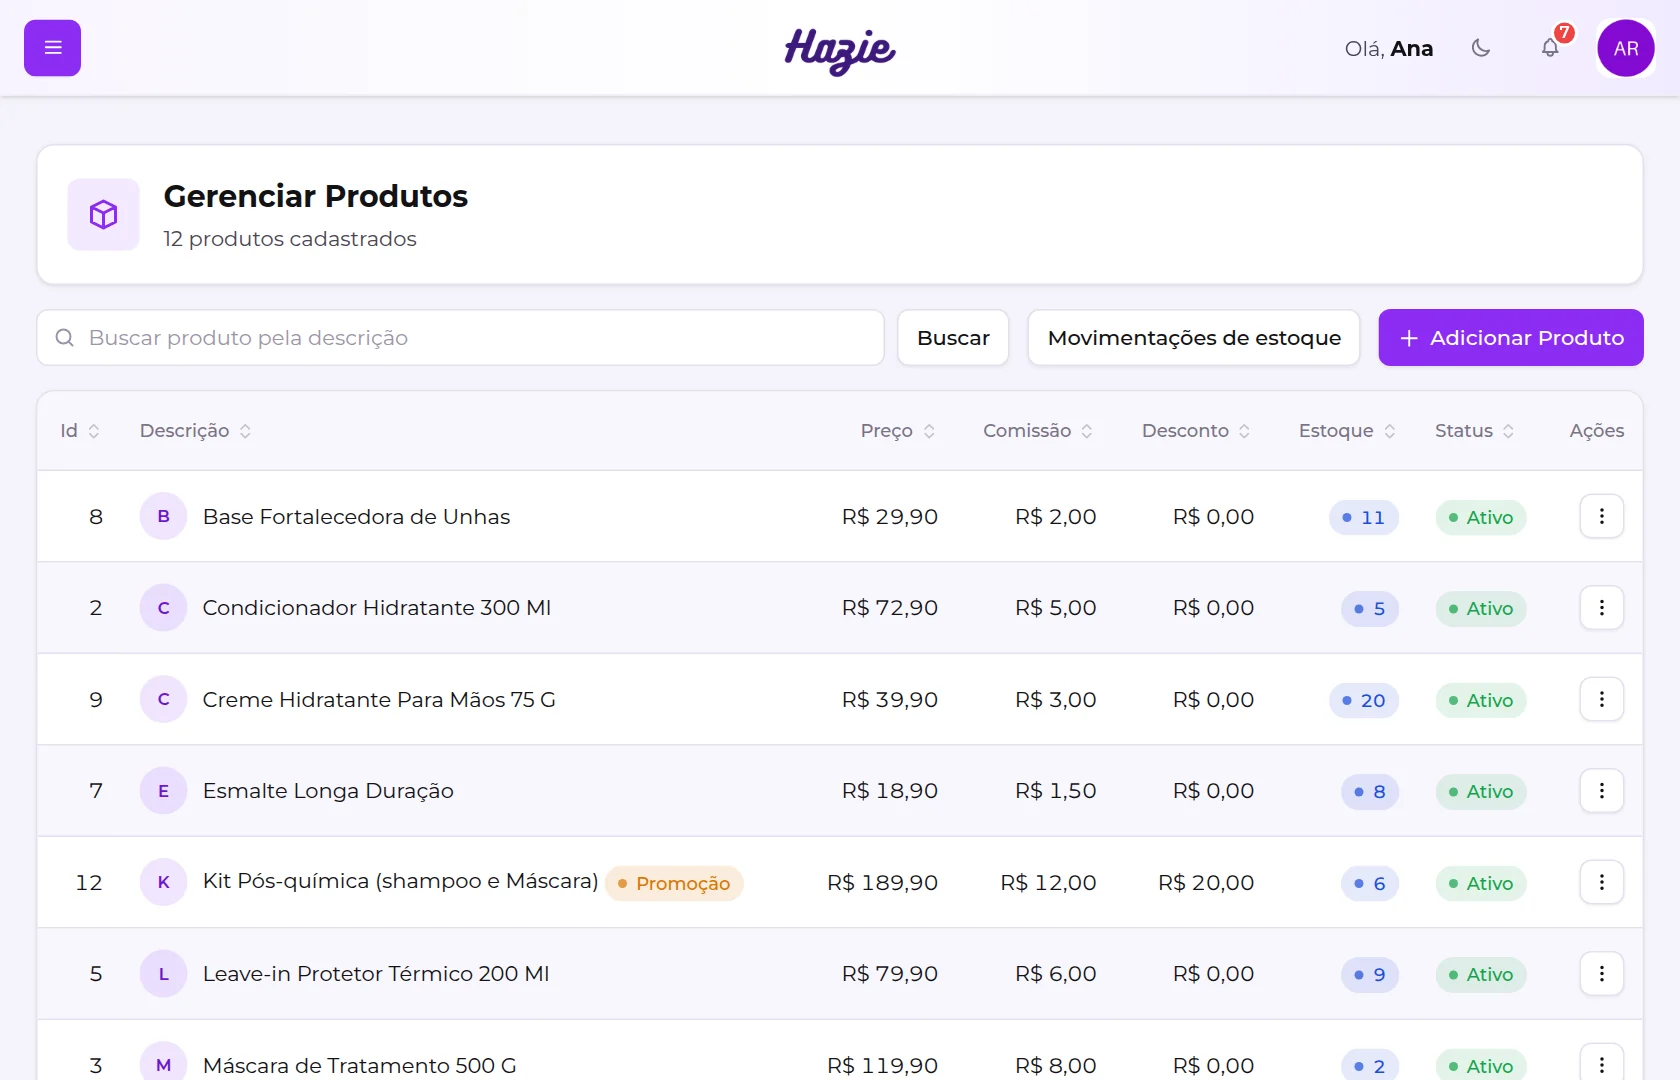Click price R$ 189,90
The height and width of the screenshot is (1080, 1680).
(x=882, y=883)
